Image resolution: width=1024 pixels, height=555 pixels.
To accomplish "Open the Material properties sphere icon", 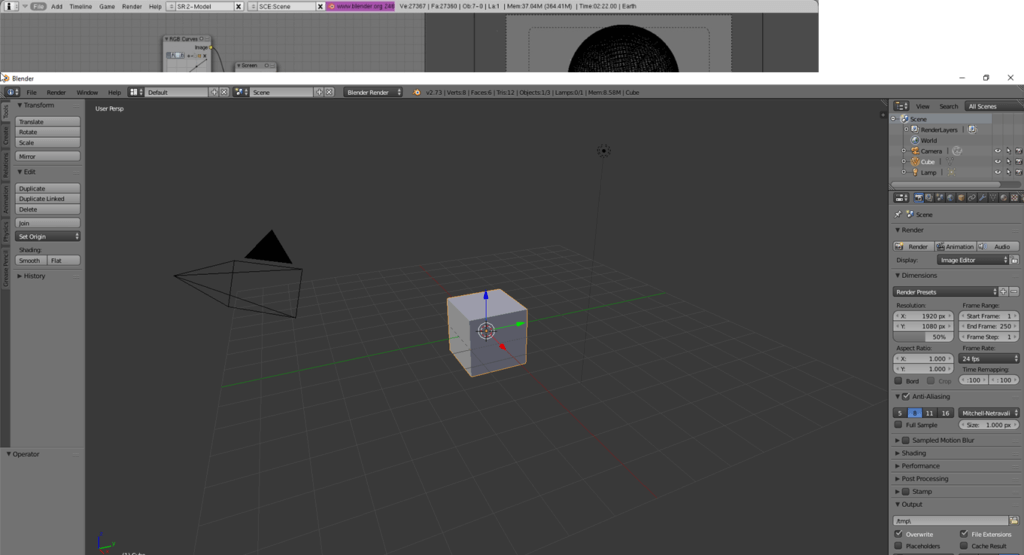I will pyautogui.click(x=1004, y=198).
